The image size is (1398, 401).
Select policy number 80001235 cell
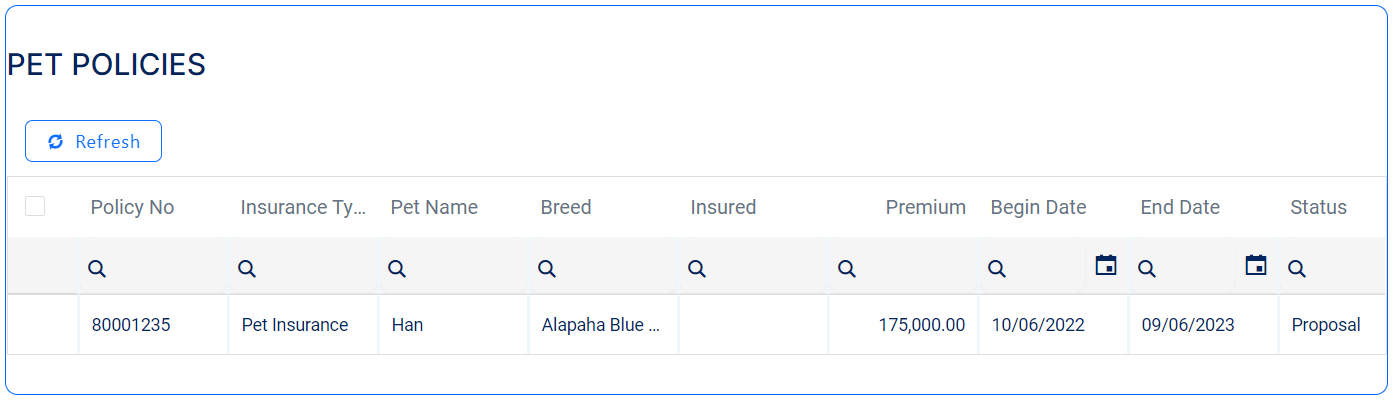(x=130, y=325)
